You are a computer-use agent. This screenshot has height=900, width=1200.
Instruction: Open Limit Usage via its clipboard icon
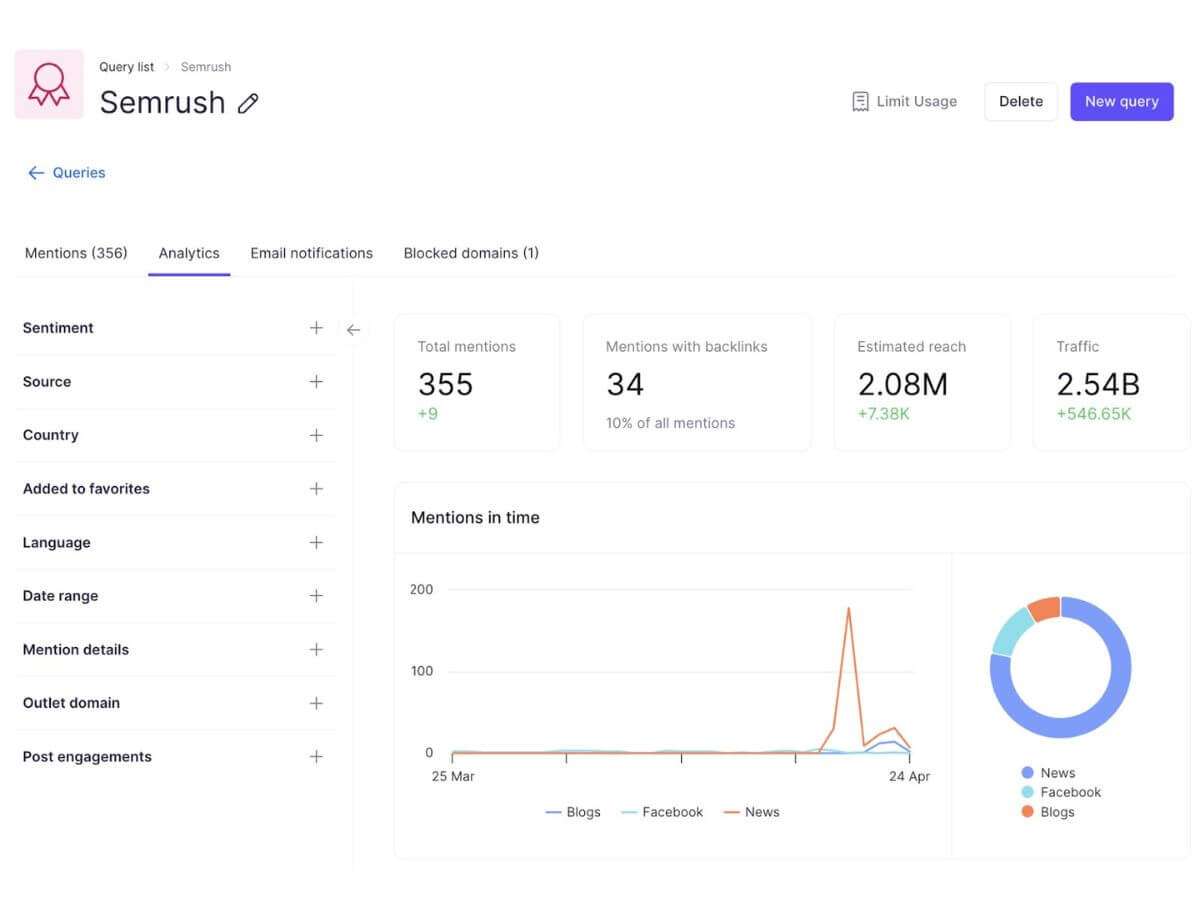coord(860,101)
